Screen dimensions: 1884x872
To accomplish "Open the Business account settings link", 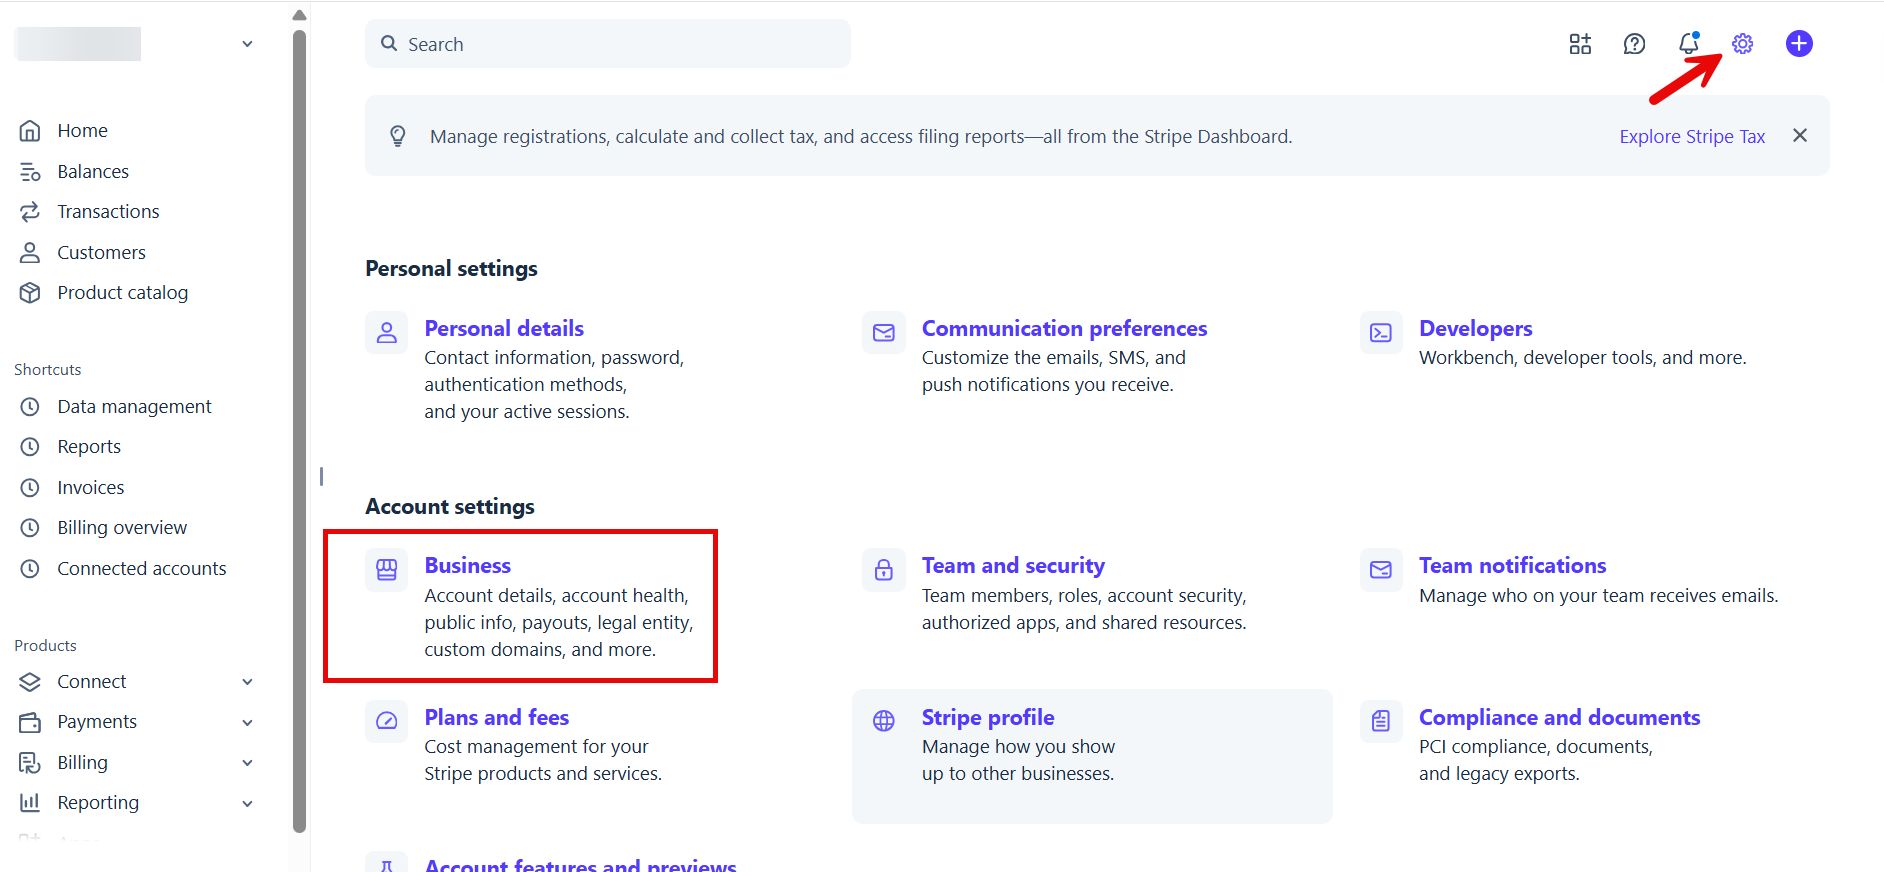I will (467, 565).
